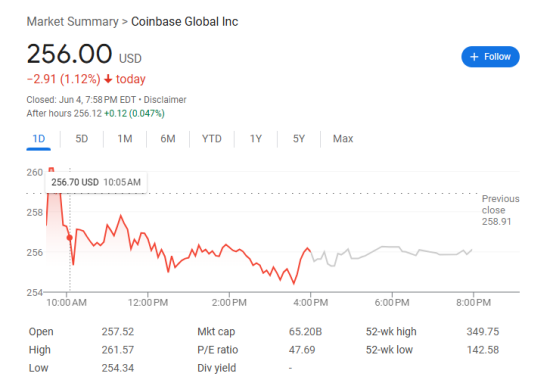Click the red dot at 10:05 AM point
This screenshot has height=390, width=554.
click(70, 238)
